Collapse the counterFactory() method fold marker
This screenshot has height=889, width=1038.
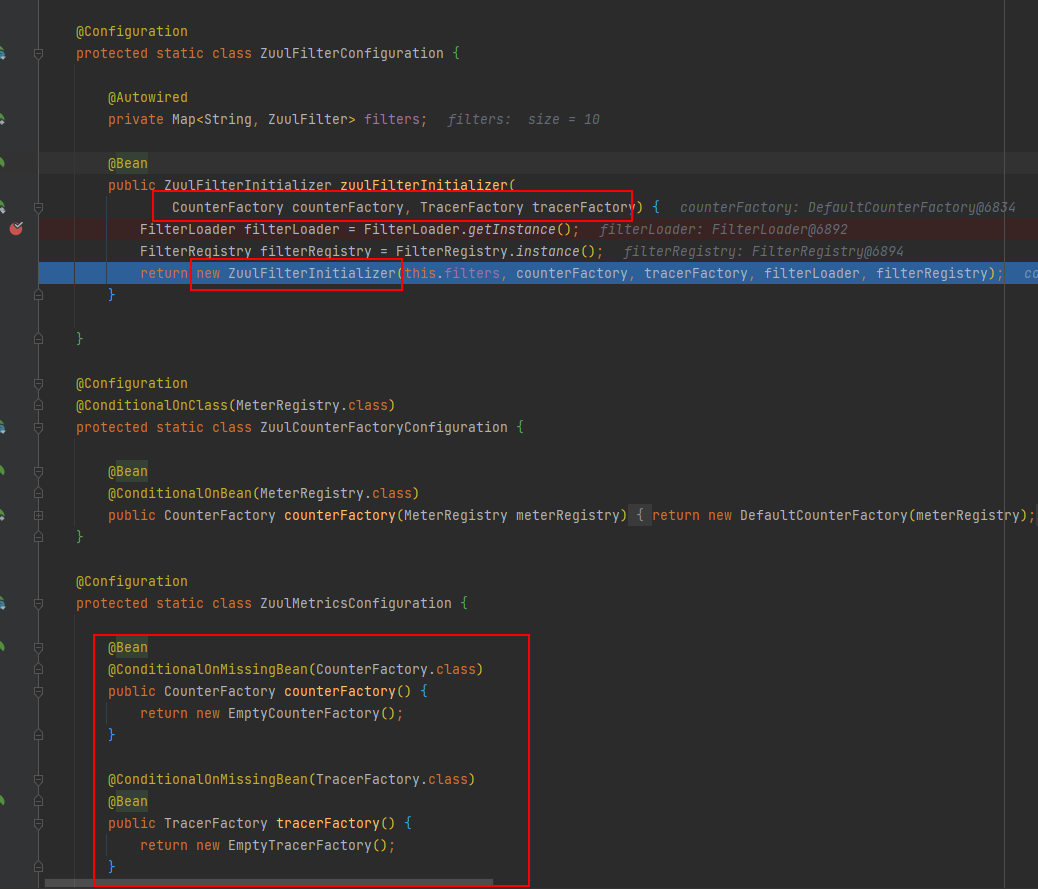coord(38,692)
